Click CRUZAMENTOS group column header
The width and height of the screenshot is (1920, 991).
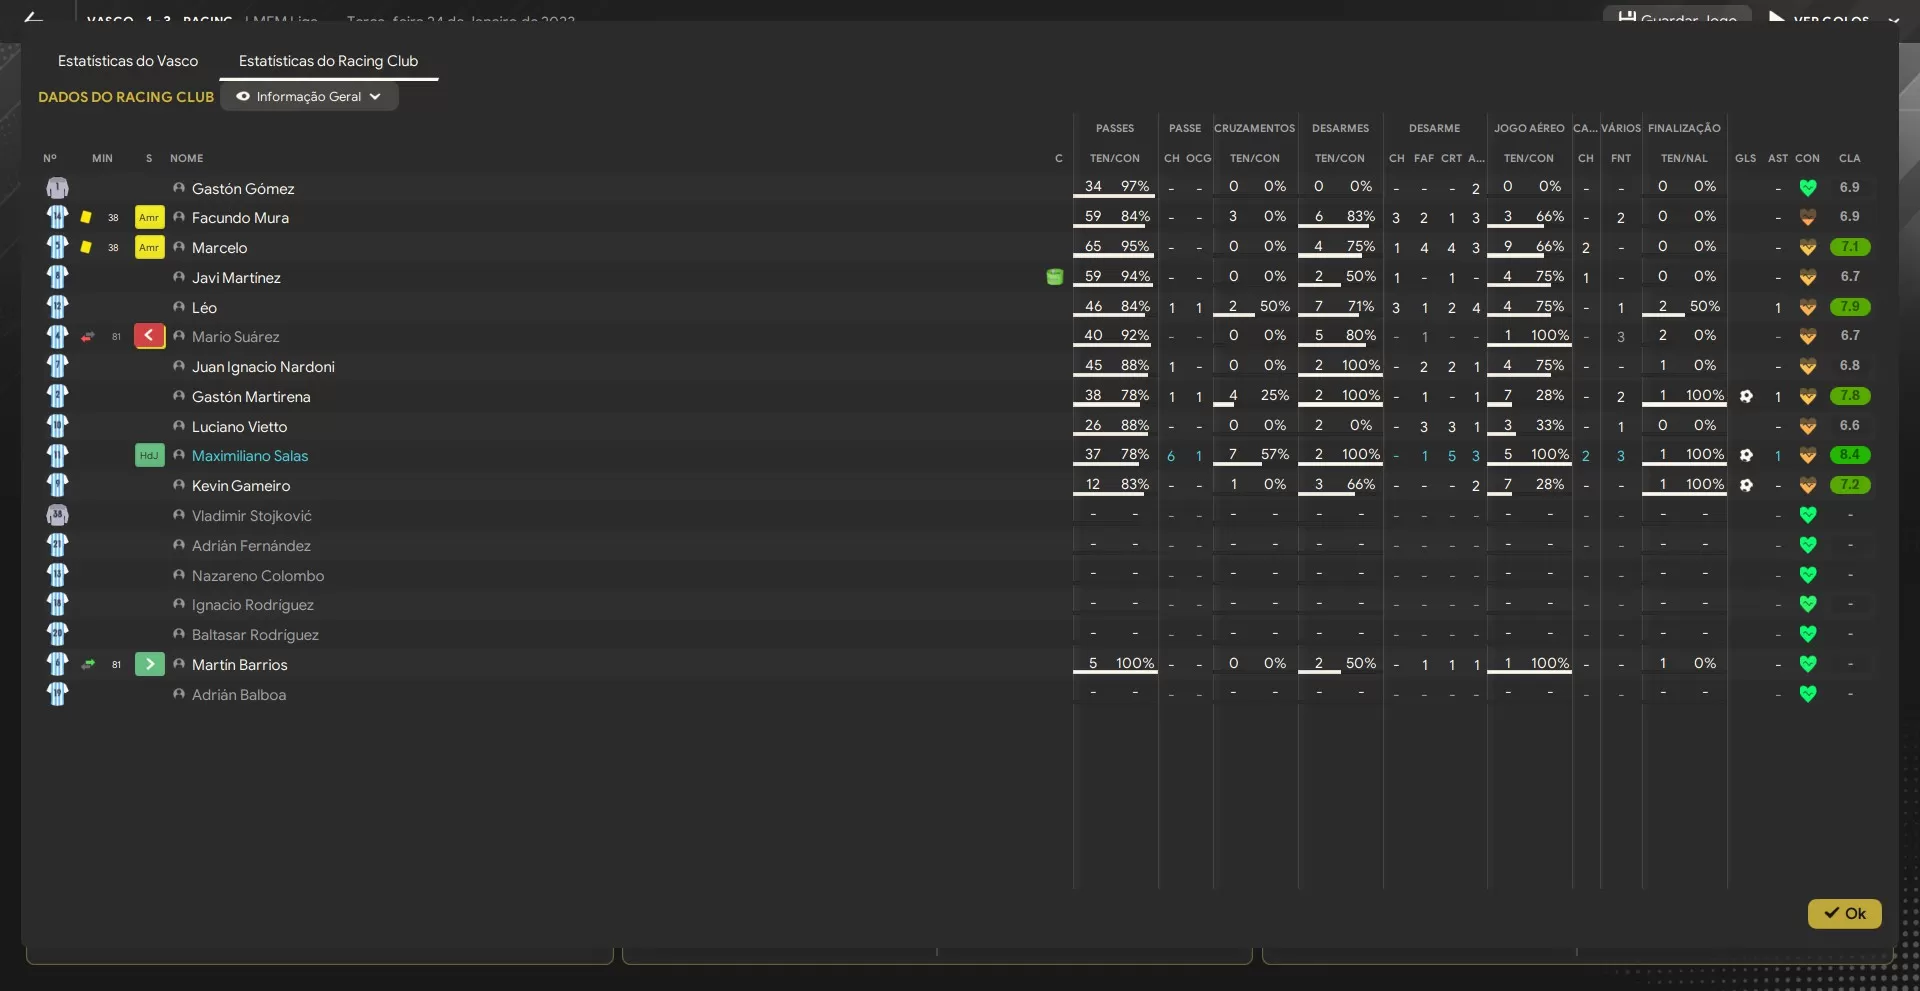coord(1254,128)
